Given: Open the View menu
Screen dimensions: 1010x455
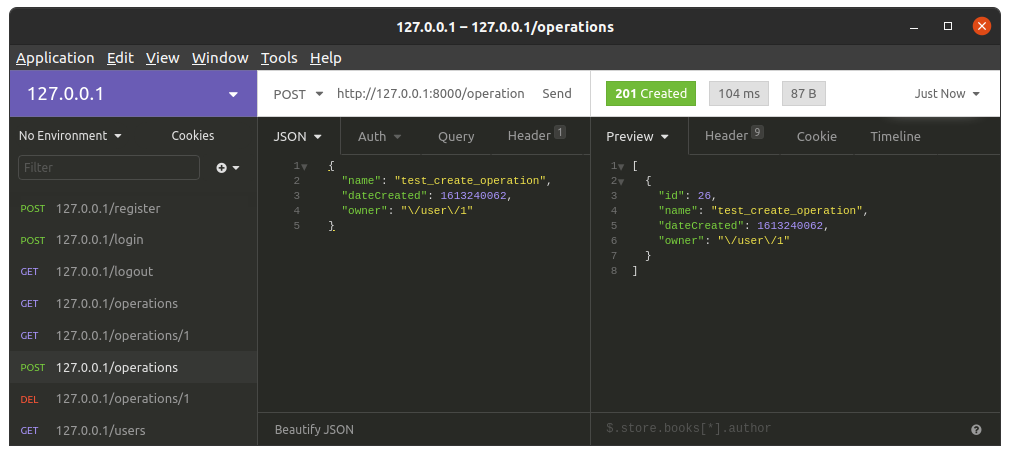Looking at the screenshot, I should click(162, 58).
